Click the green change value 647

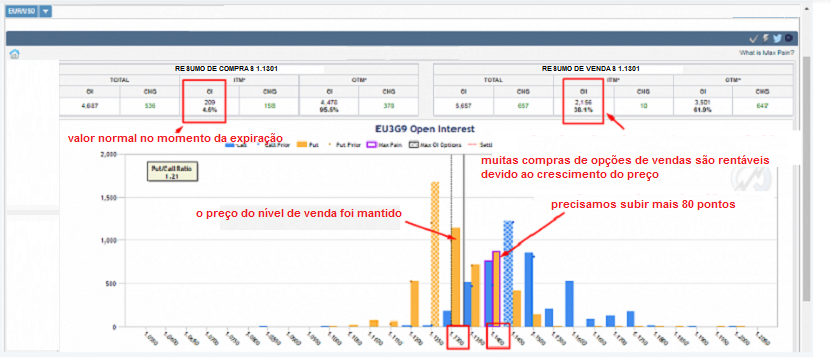pyautogui.click(x=763, y=106)
